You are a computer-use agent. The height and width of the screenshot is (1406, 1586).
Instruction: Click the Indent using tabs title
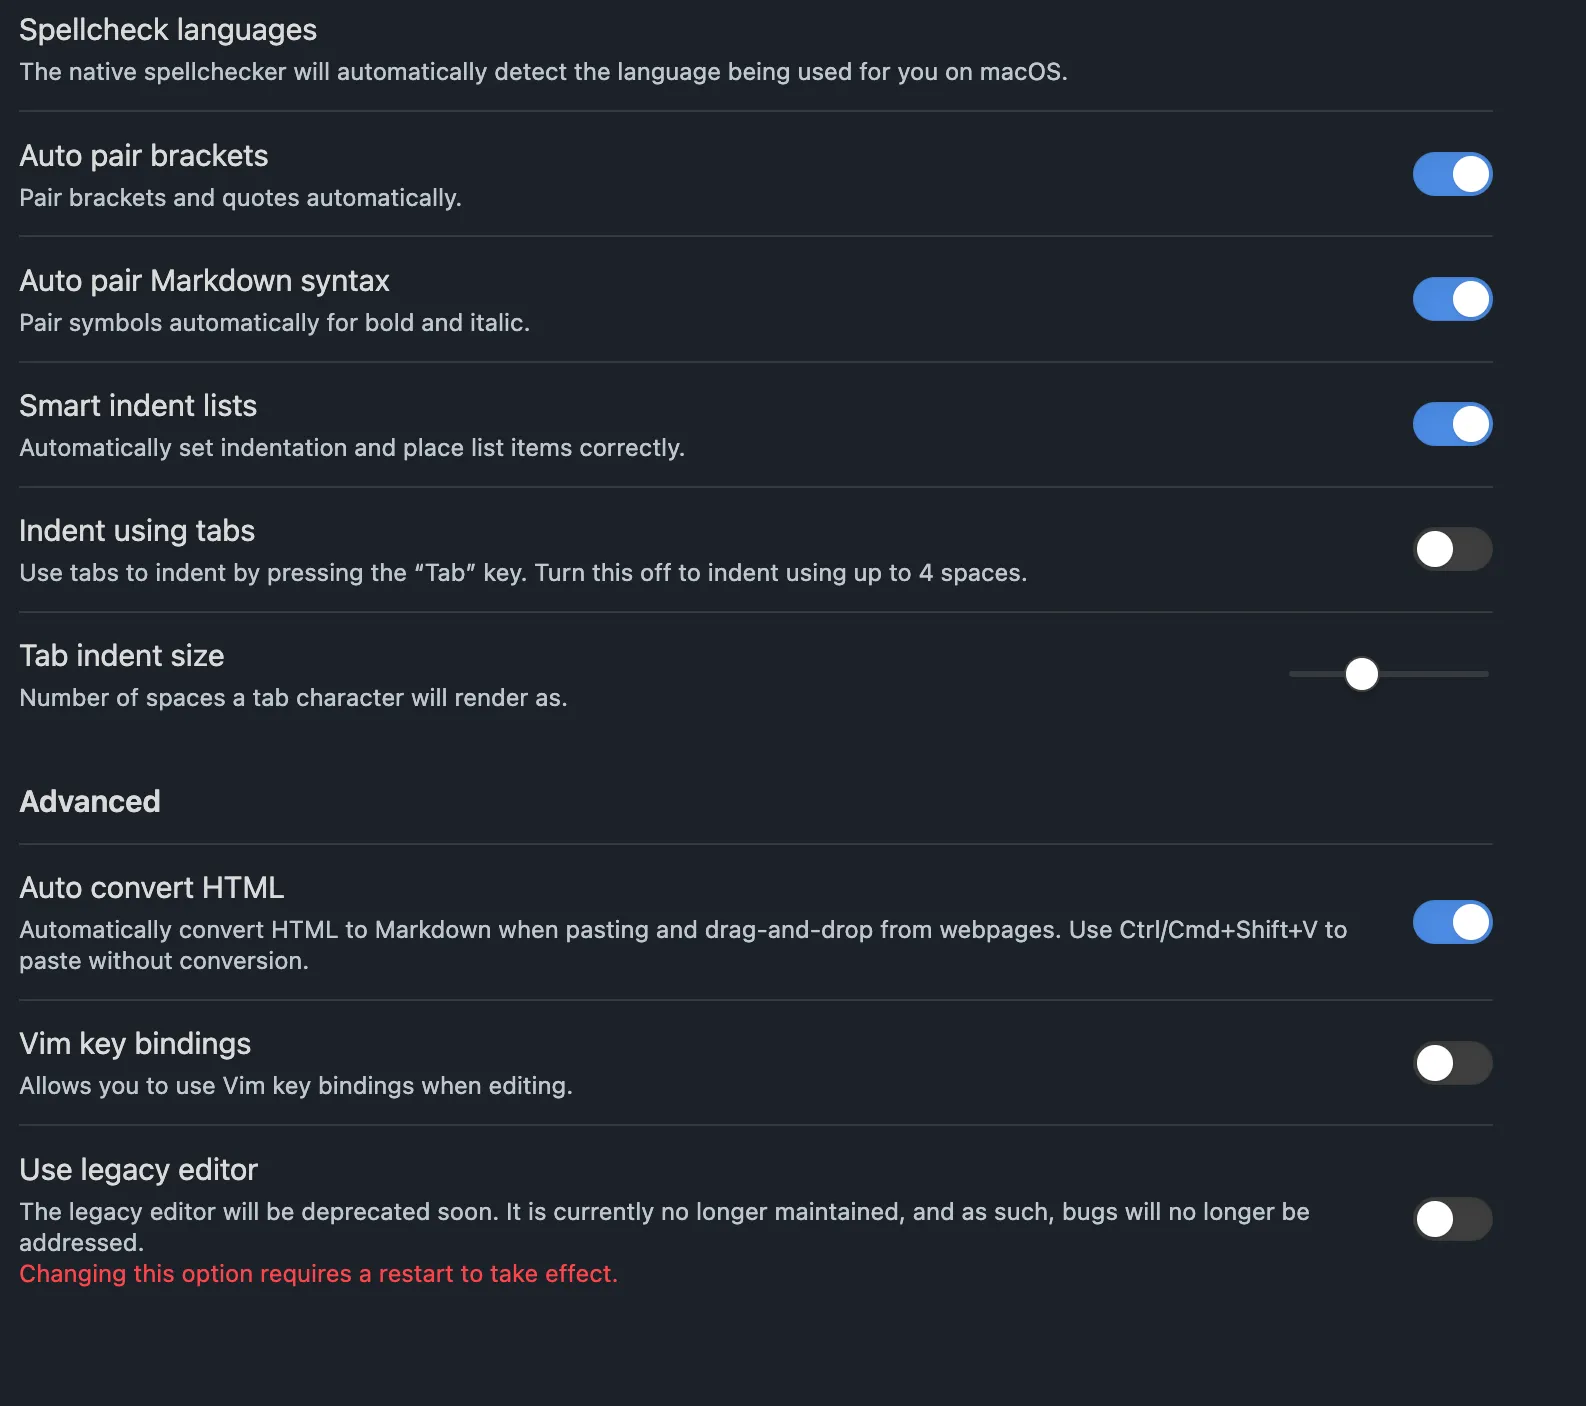pyautogui.click(x=137, y=530)
